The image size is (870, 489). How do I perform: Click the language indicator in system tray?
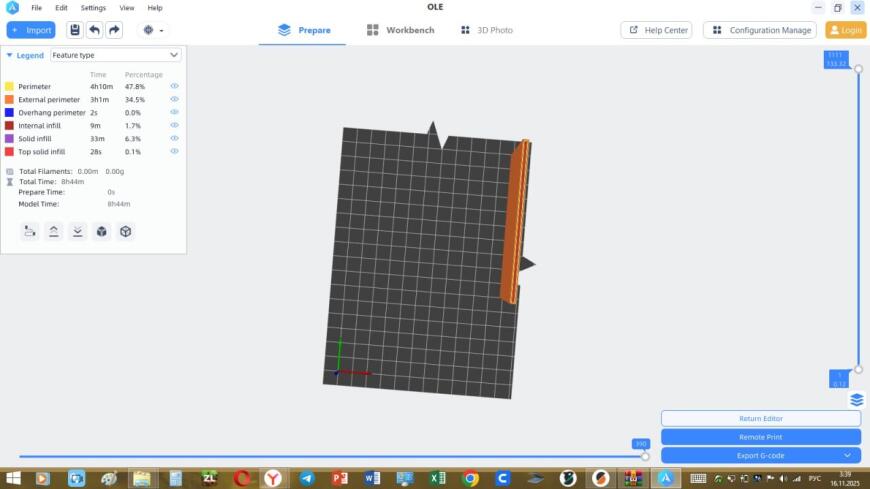pyautogui.click(x=815, y=478)
